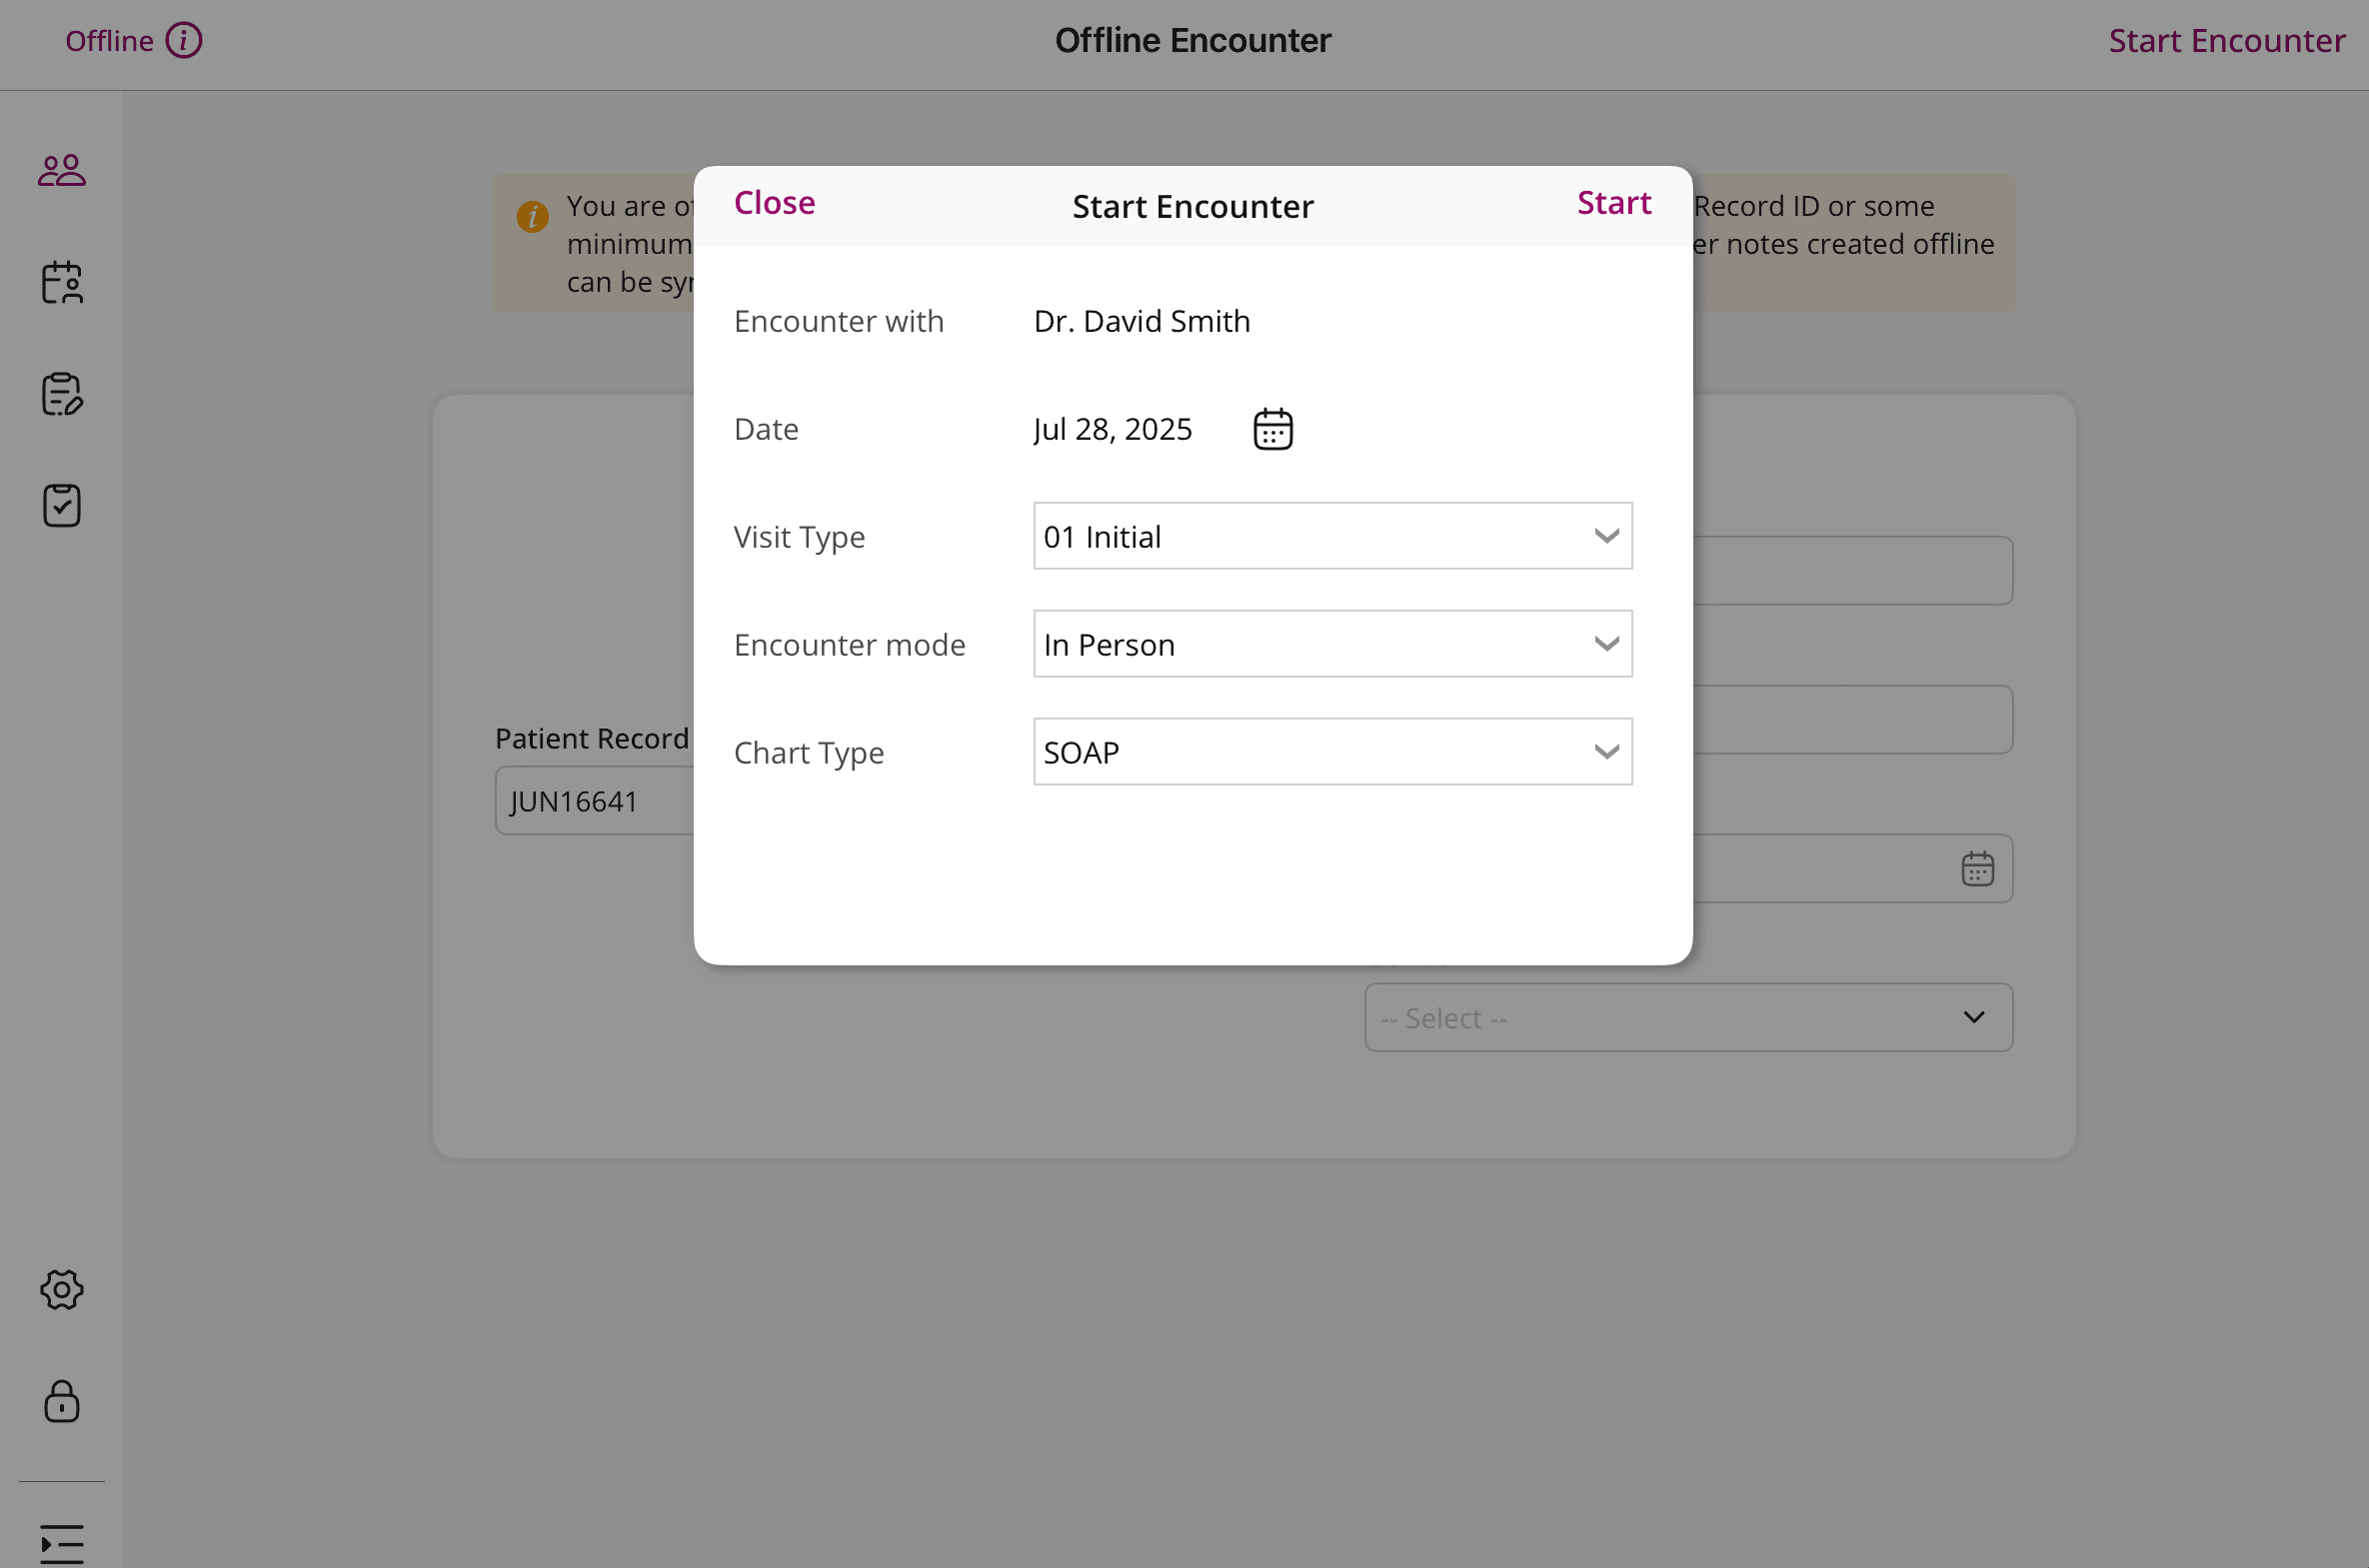Screen dimensions: 2369x1568
Task: Open the Encounter mode dropdown
Action: (1332, 645)
